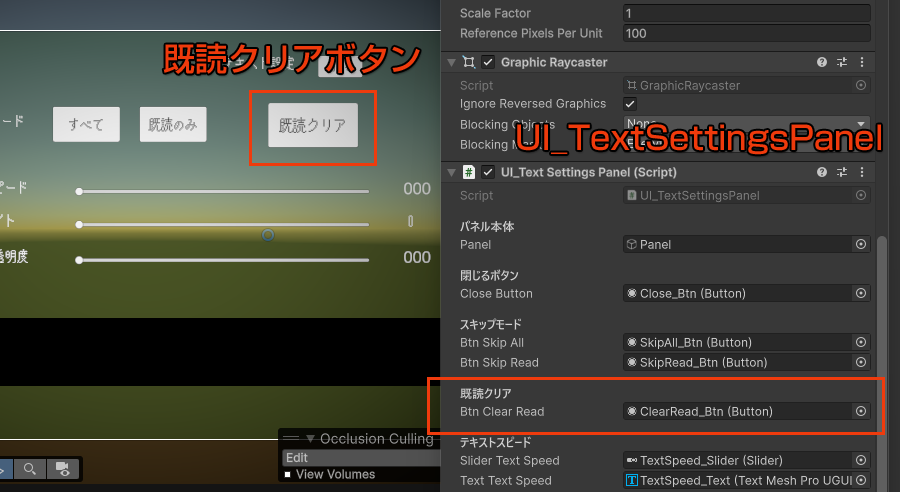Collapse the Graphic Raycaster component foldout
900x492 pixels.
pyautogui.click(x=450, y=62)
